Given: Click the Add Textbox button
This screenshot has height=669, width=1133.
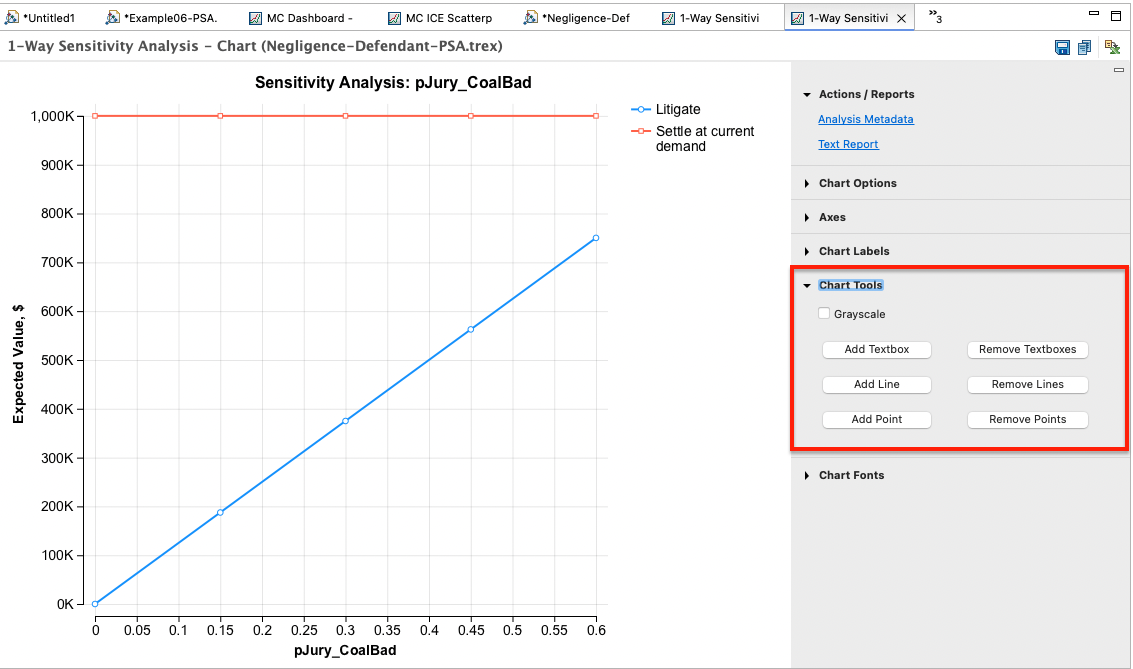Looking at the screenshot, I should [876, 350].
